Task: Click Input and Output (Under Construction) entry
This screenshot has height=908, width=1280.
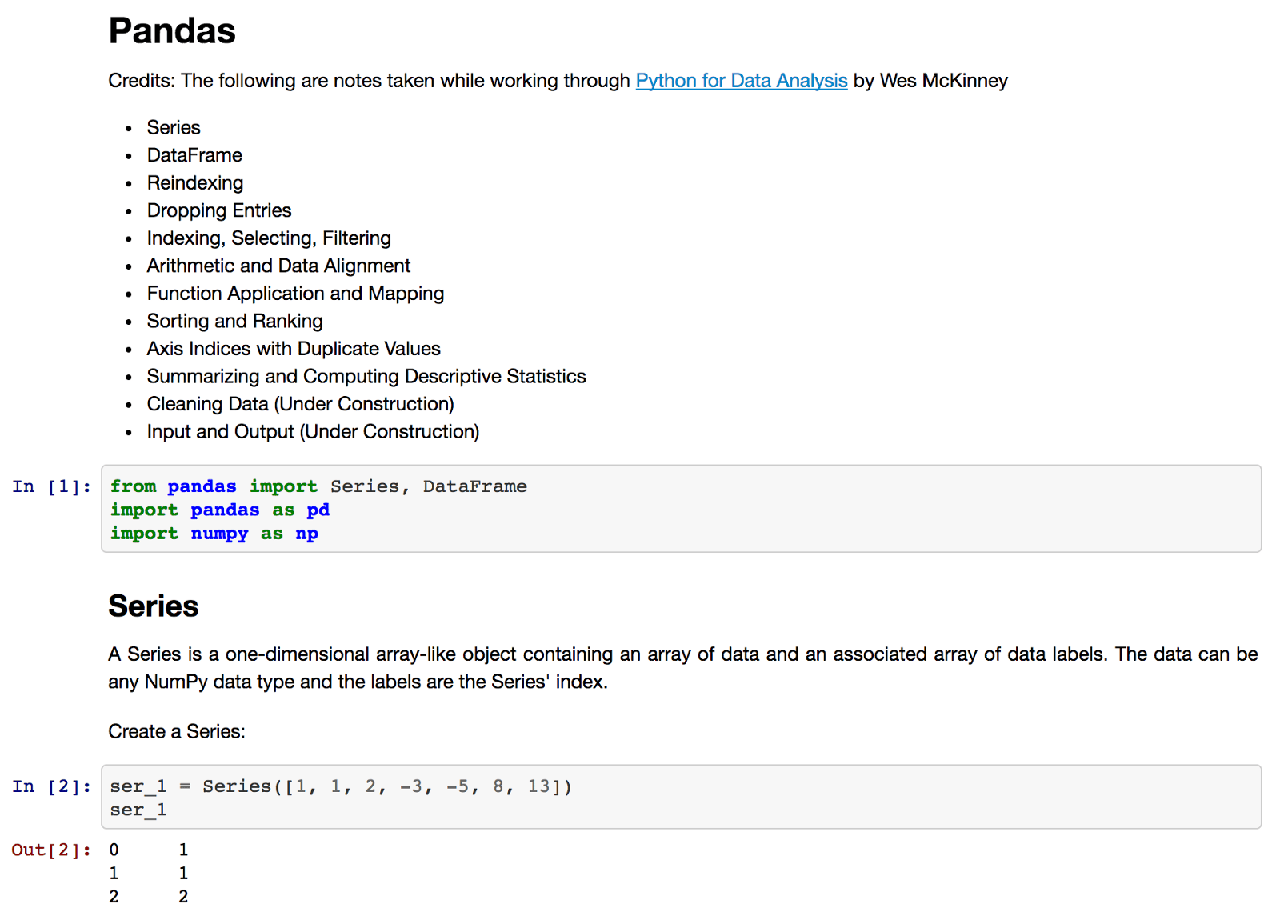Action: 312,432
